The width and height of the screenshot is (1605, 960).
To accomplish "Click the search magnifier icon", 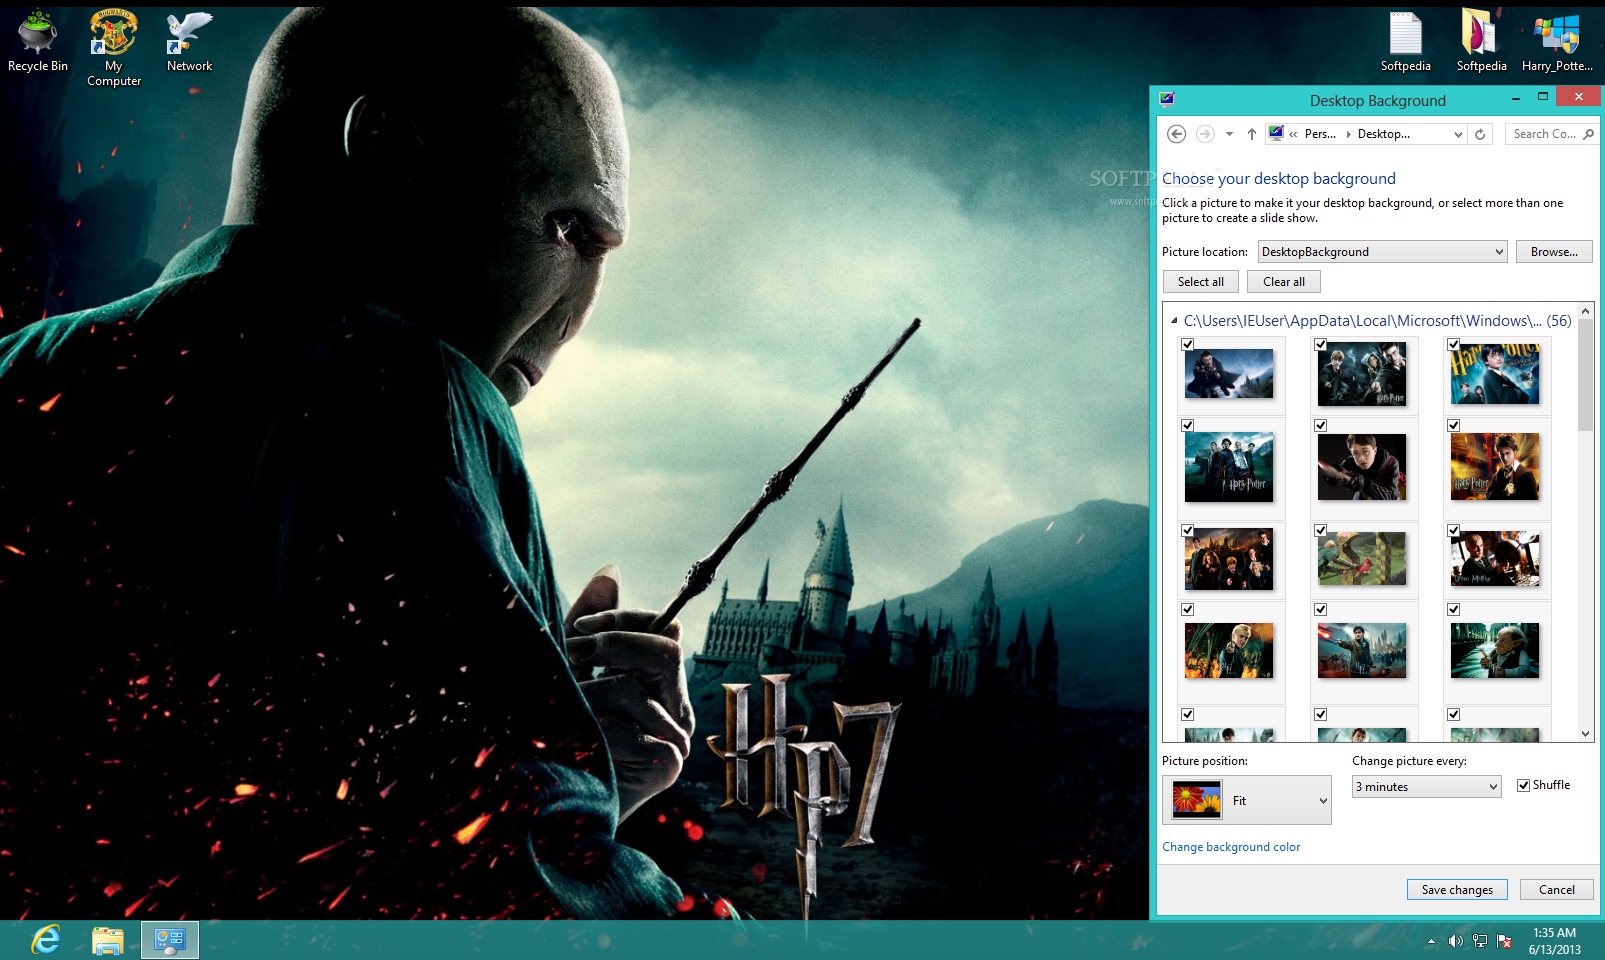I will click(x=1588, y=134).
